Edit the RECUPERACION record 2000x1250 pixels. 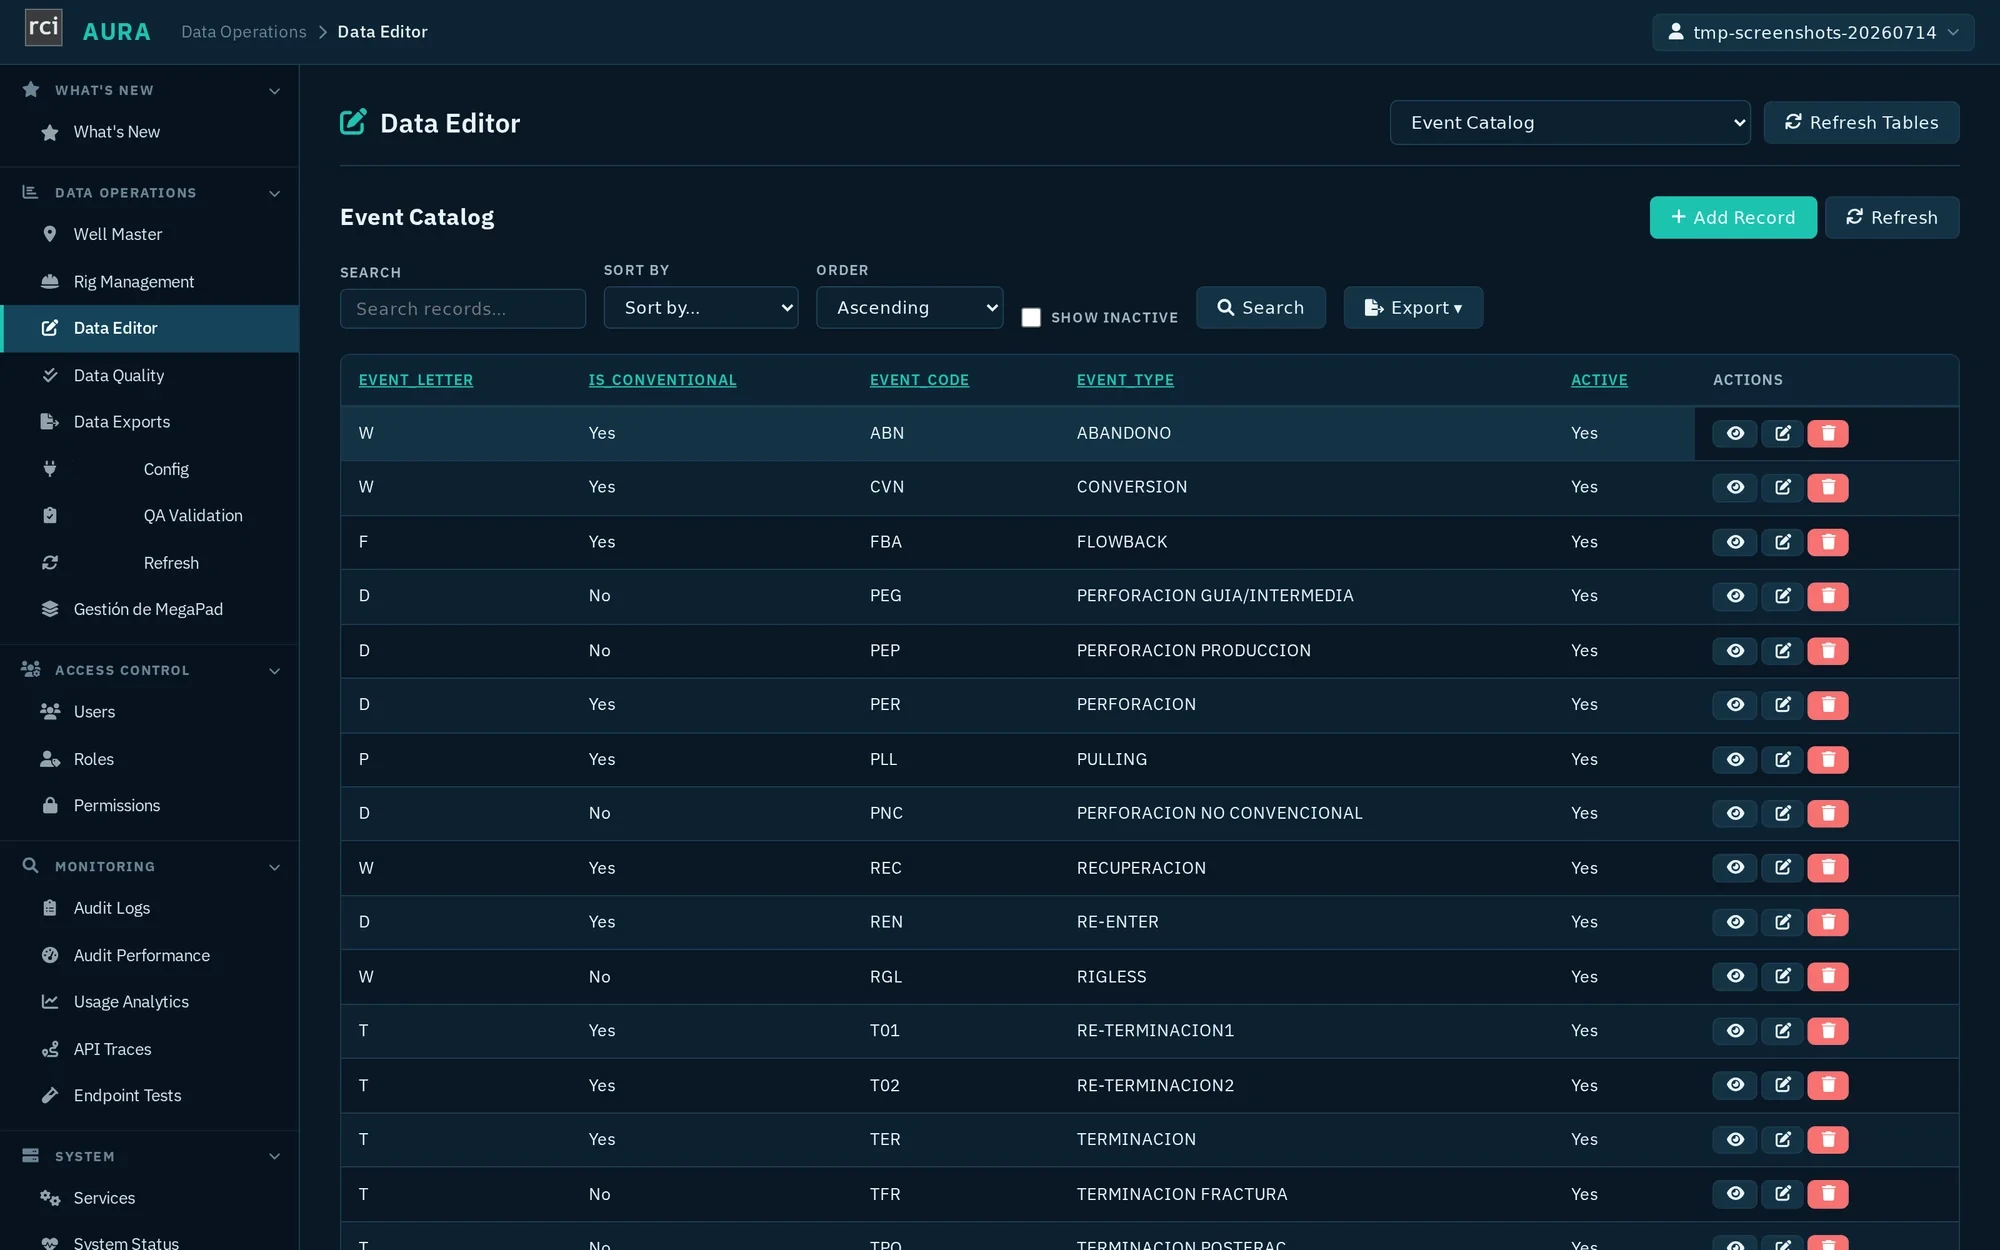[x=1782, y=868]
